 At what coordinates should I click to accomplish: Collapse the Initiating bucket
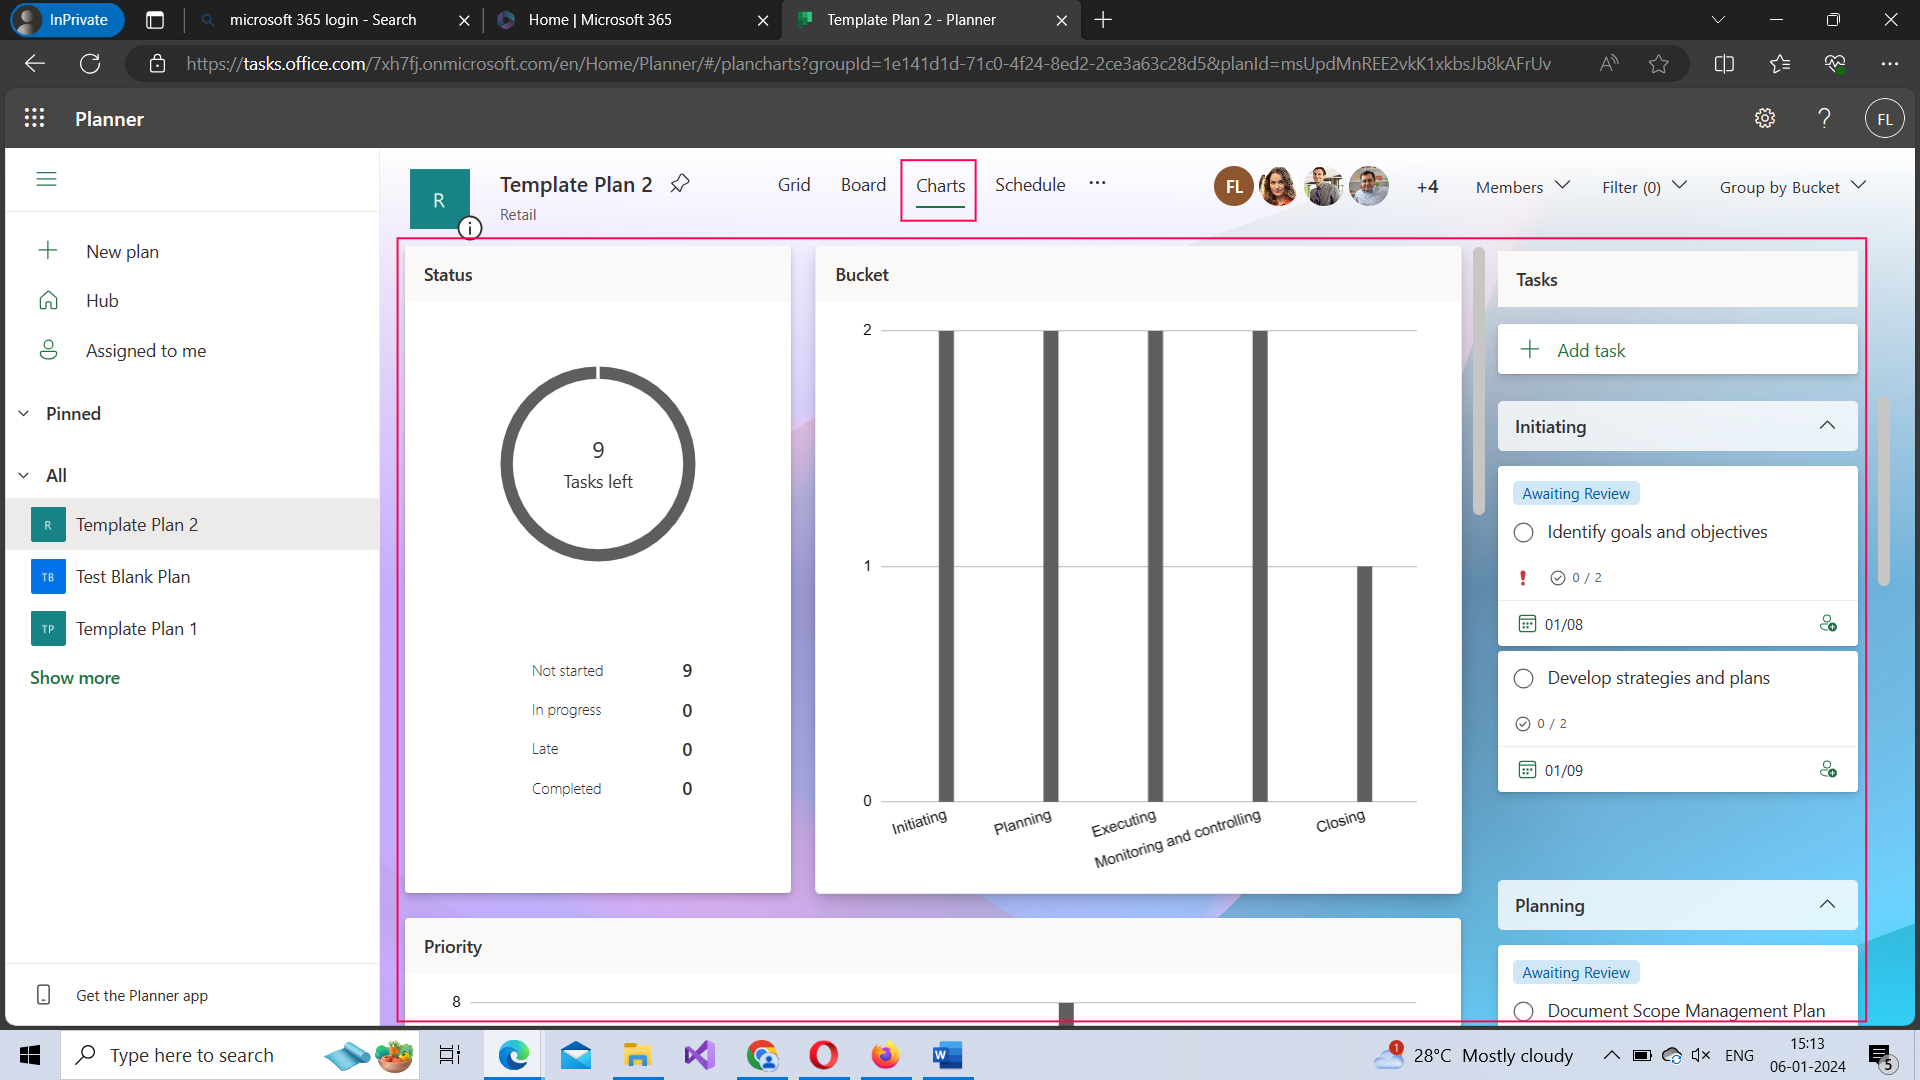(1827, 426)
